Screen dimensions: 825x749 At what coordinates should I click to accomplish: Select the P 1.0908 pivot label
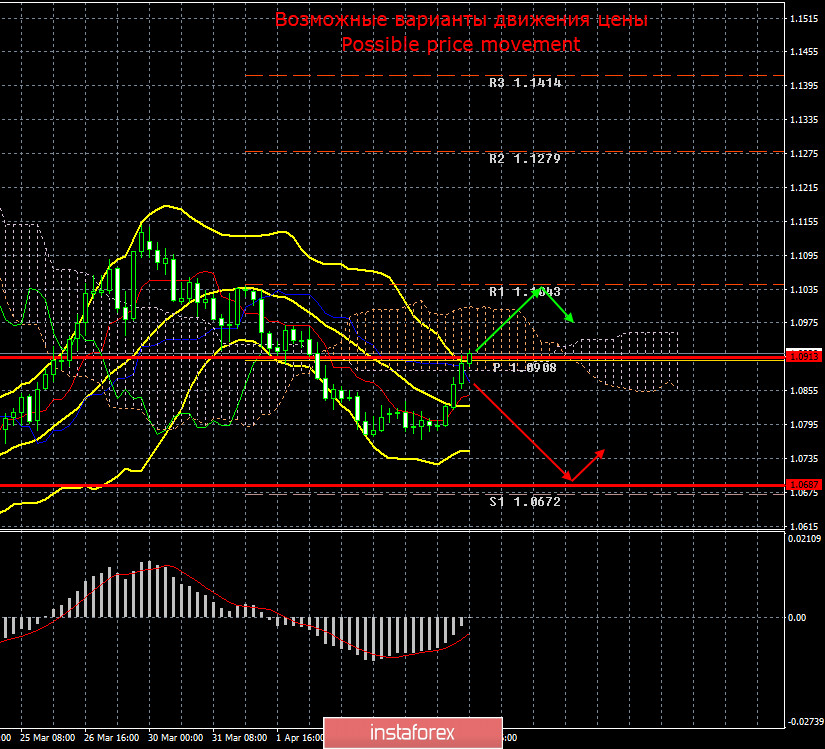pyautogui.click(x=524, y=368)
